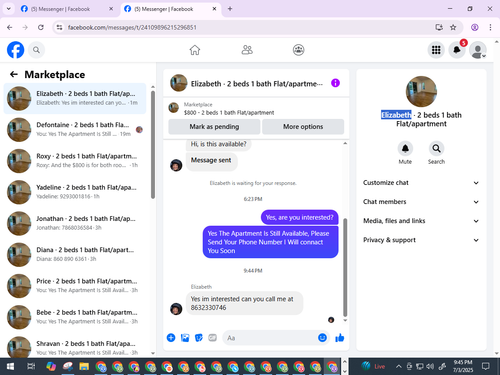Image resolution: width=500 pixels, height=375 pixels.
Task: Open volume control in the system tray
Action: pyautogui.click(x=430, y=367)
